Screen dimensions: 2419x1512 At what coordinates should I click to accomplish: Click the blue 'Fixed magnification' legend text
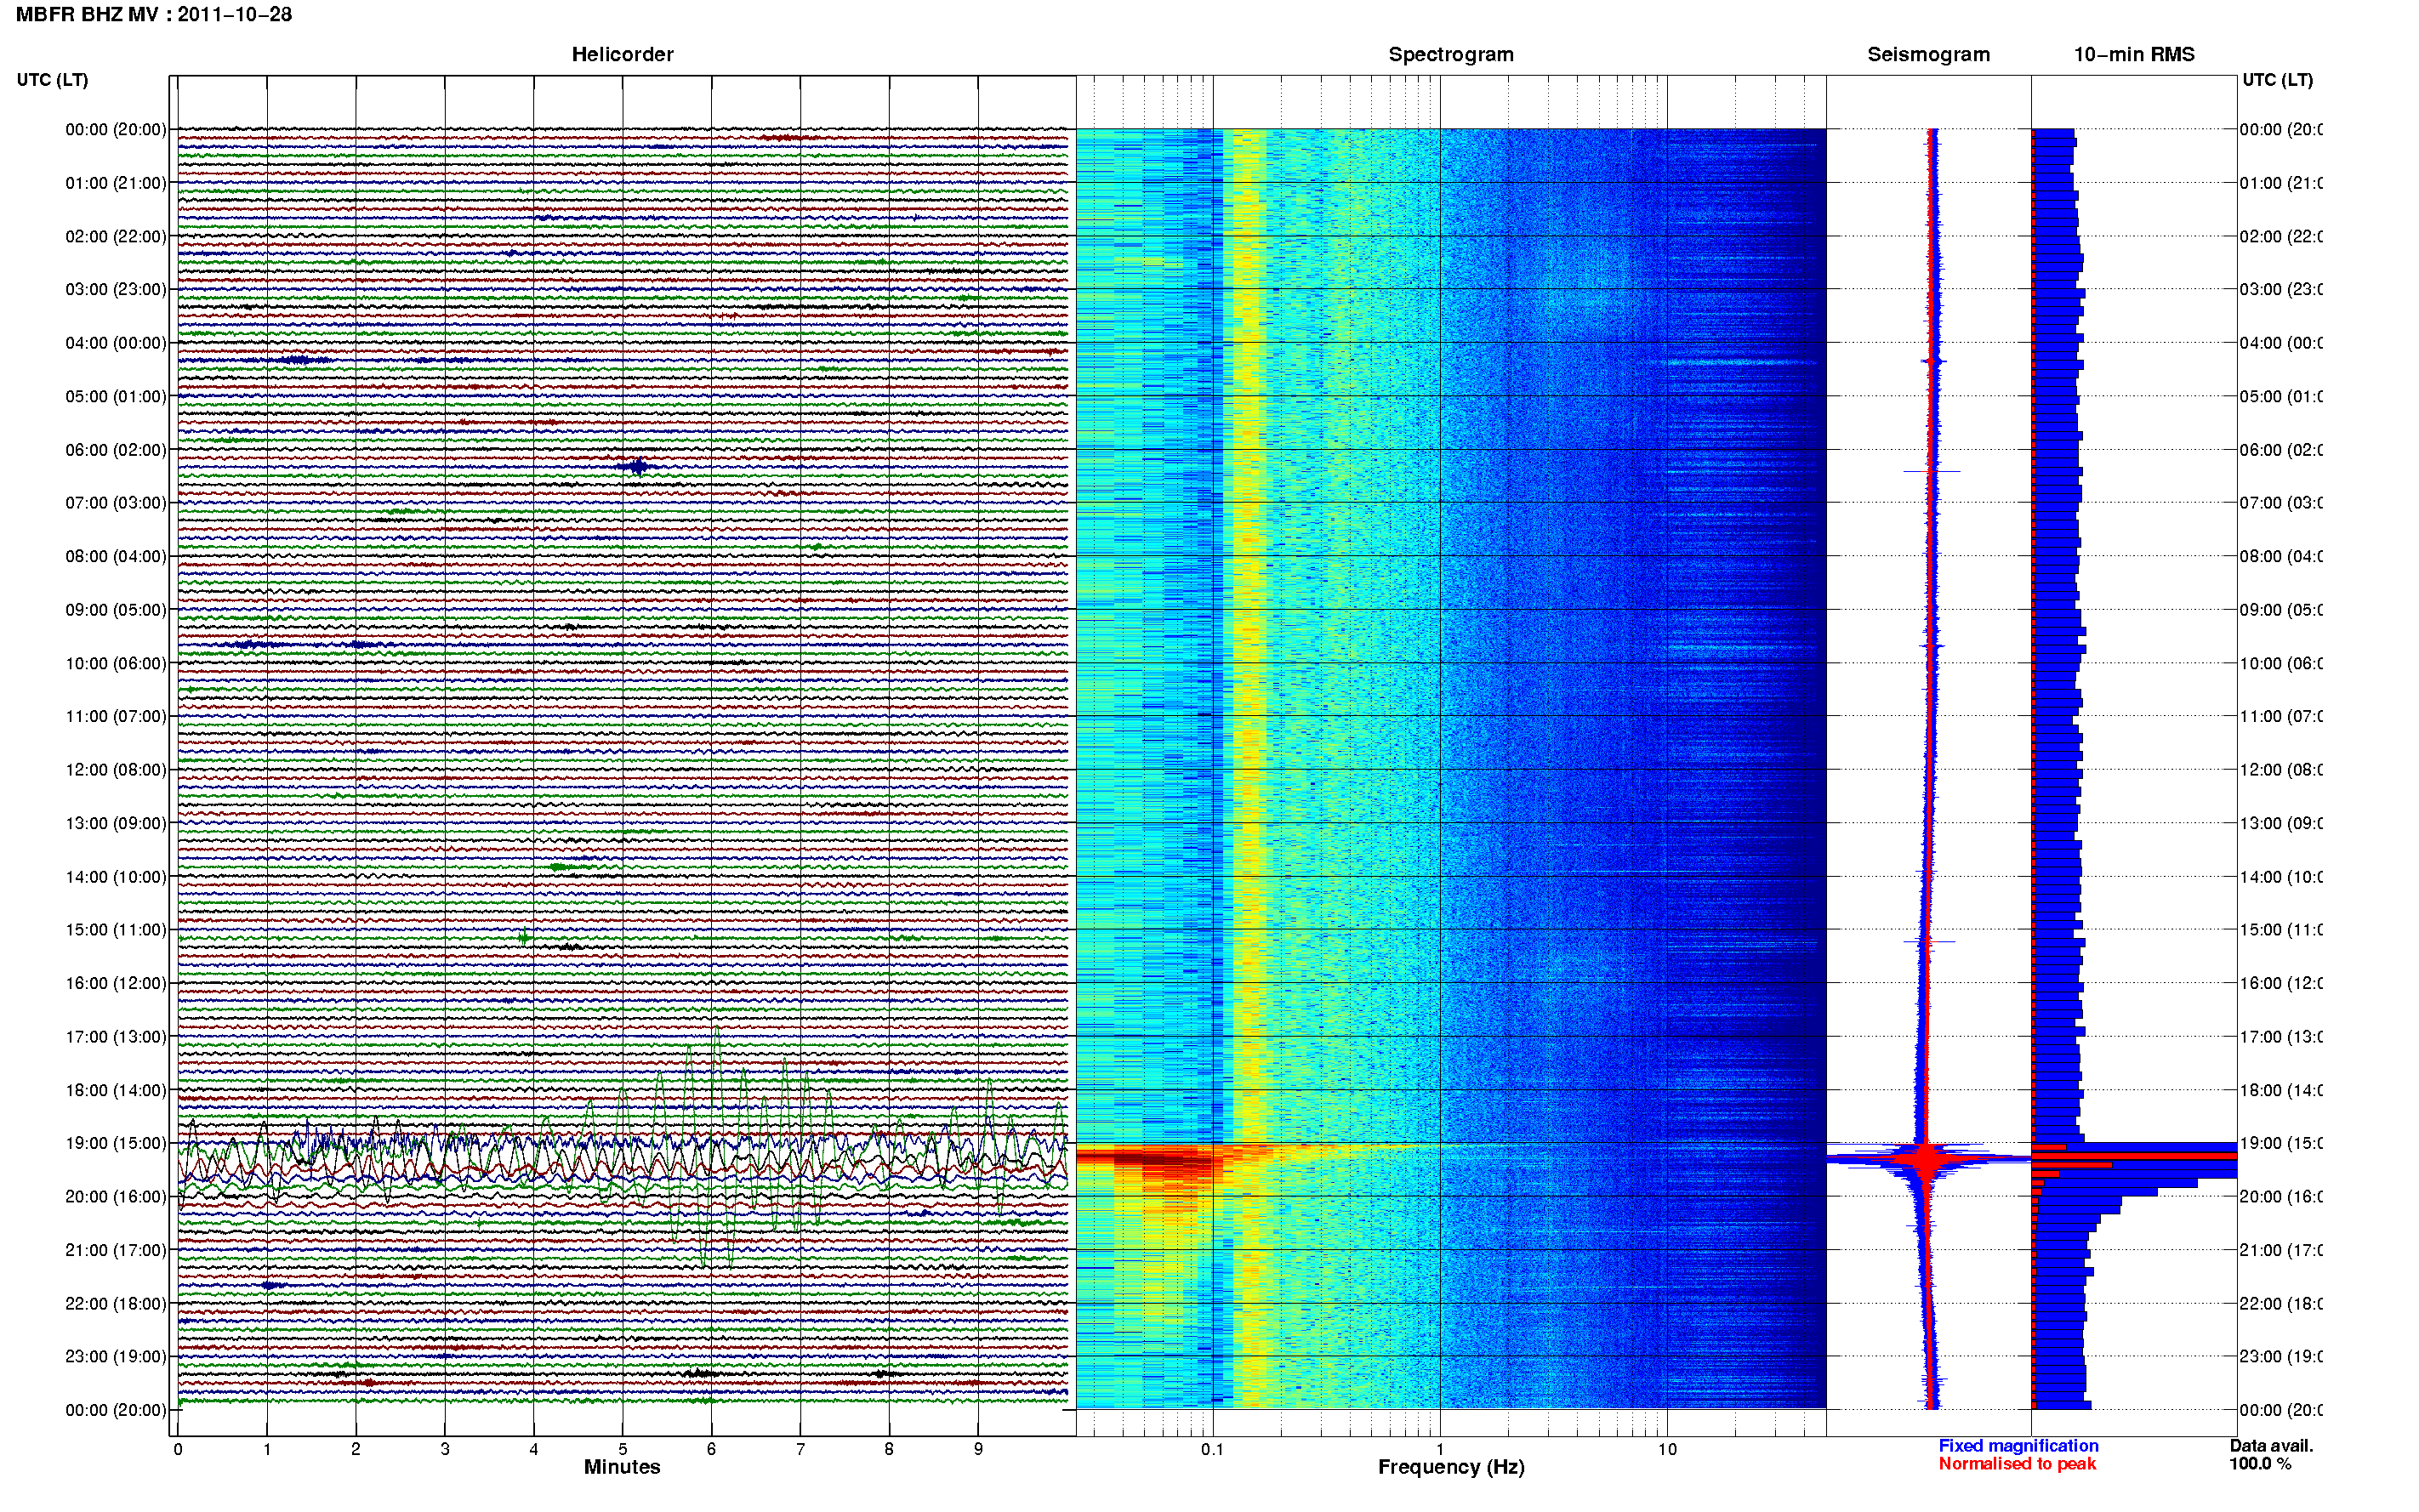point(2018,1446)
